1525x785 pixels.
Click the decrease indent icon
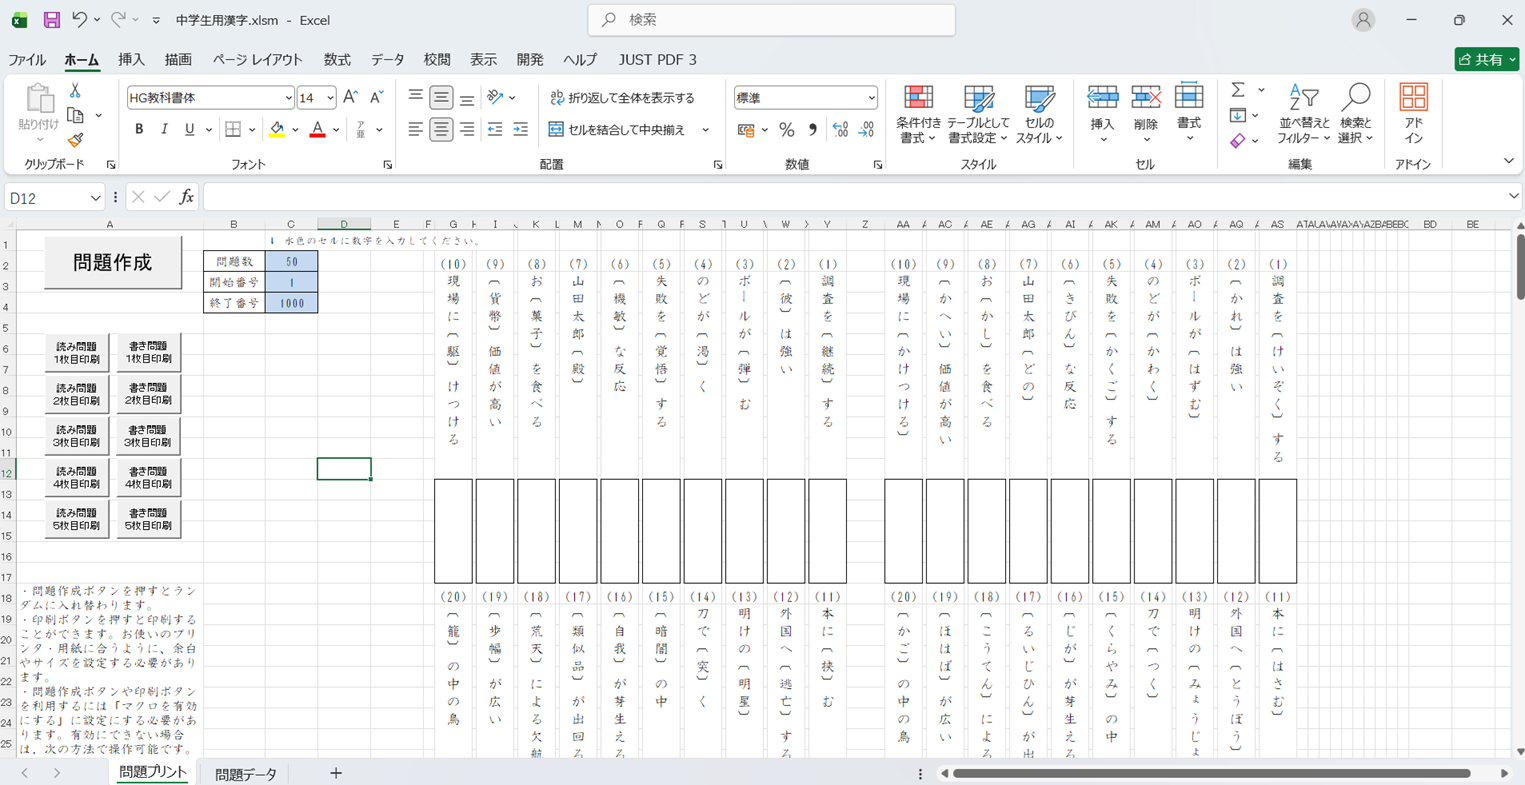494,129
